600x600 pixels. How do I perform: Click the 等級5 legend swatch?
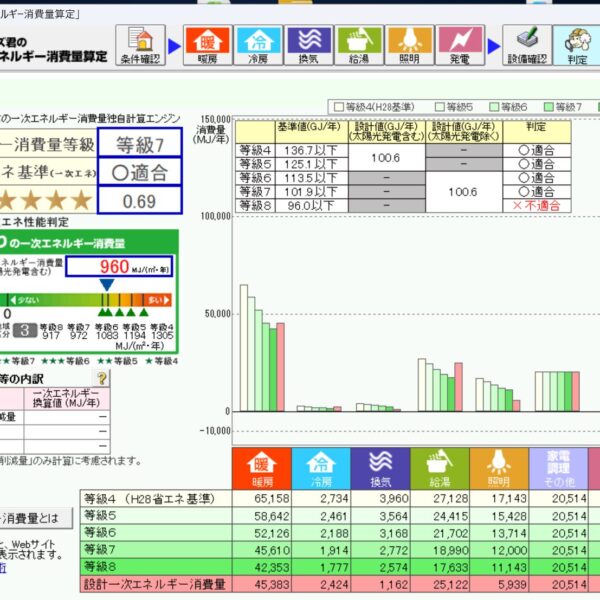[x=440, y=107]
